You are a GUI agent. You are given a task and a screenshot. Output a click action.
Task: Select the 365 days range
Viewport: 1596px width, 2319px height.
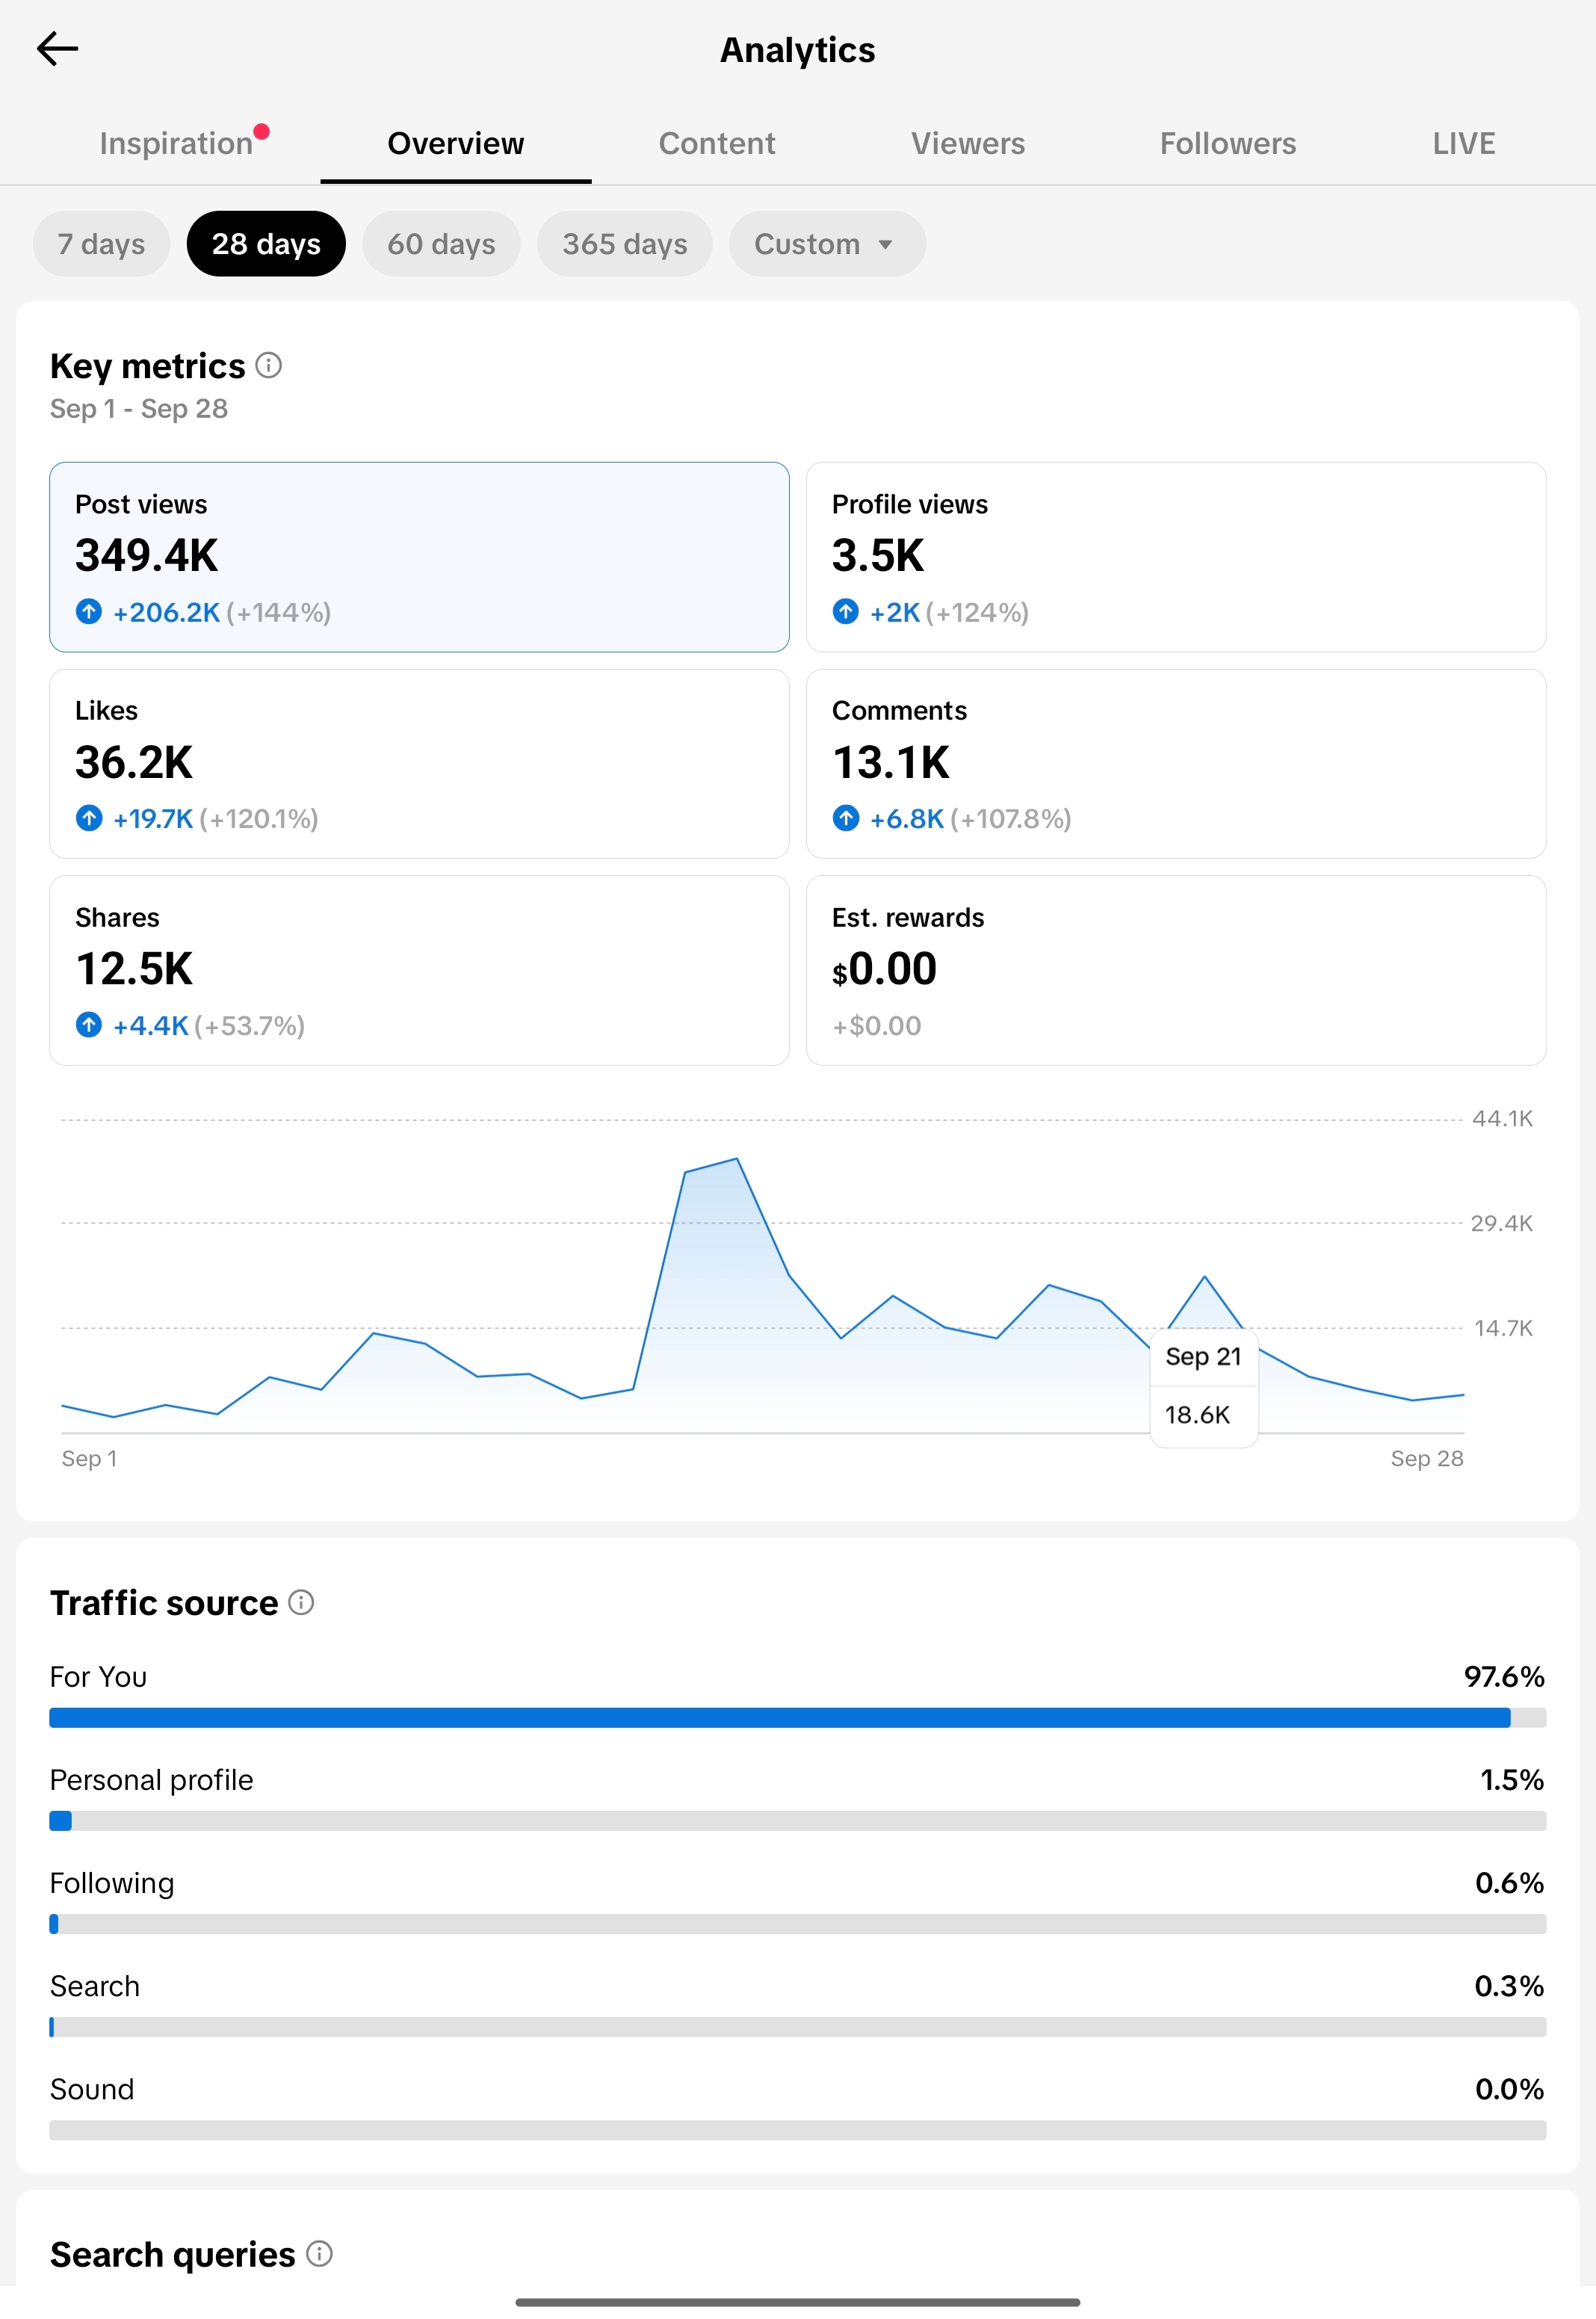624,243
